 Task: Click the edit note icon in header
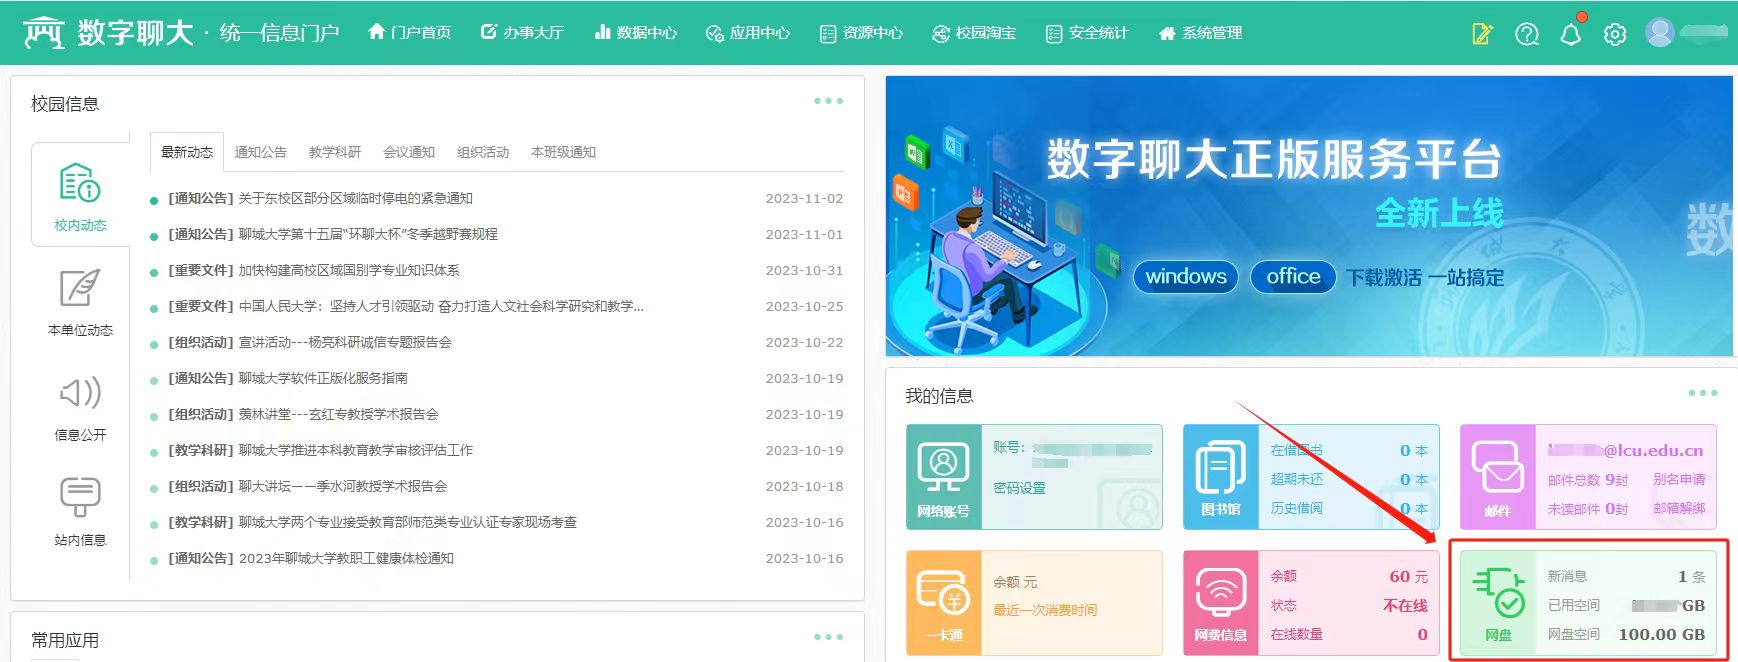pyautogui.click(x=1482, y=34)
